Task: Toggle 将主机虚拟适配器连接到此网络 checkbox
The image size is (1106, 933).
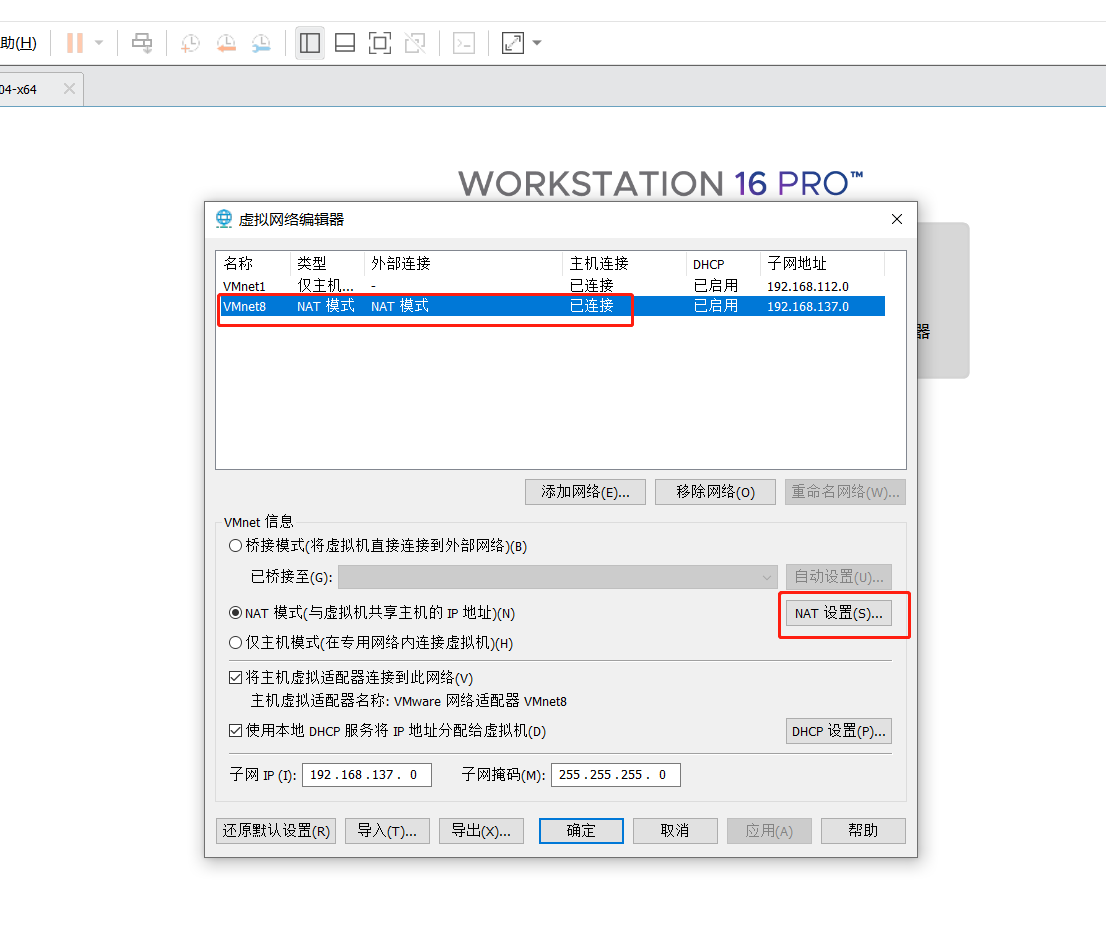Action: (236, 678)
